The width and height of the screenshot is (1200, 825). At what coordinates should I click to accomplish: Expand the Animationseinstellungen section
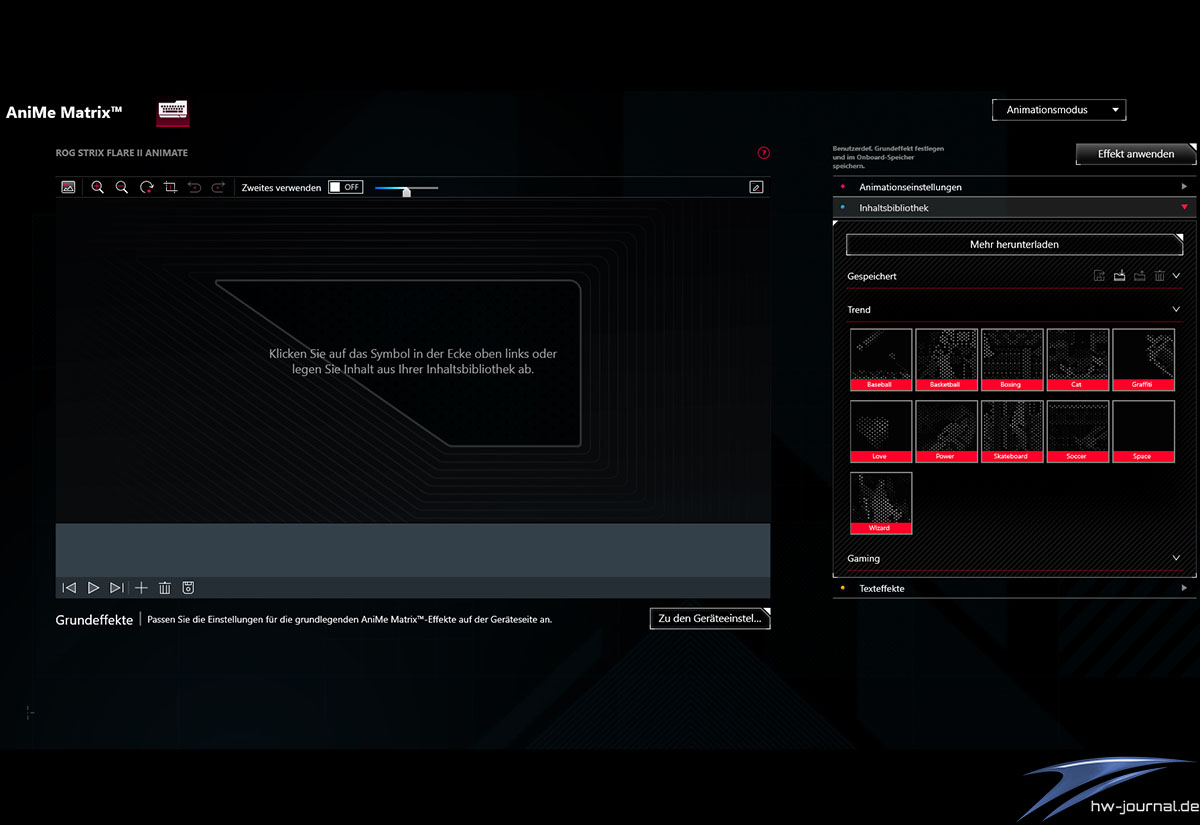point(1014,187)
